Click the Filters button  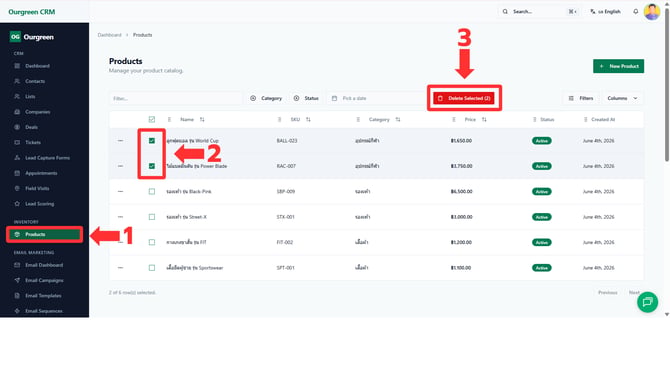[x=581, y=98]
